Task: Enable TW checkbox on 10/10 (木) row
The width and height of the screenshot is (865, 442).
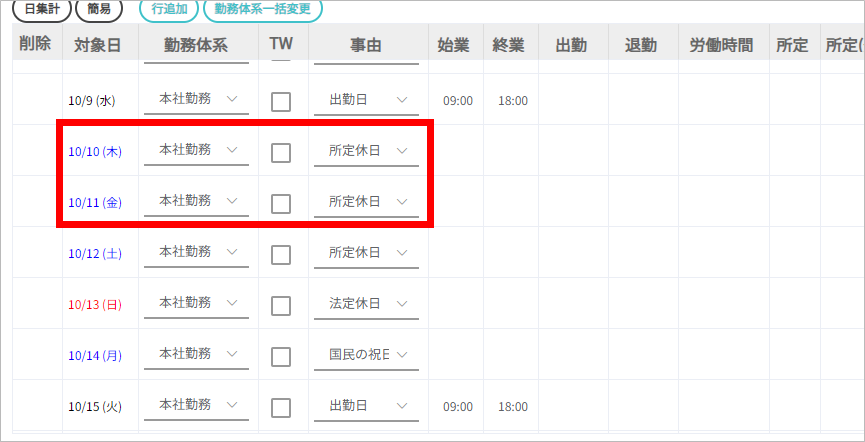Action: [281, 152]
